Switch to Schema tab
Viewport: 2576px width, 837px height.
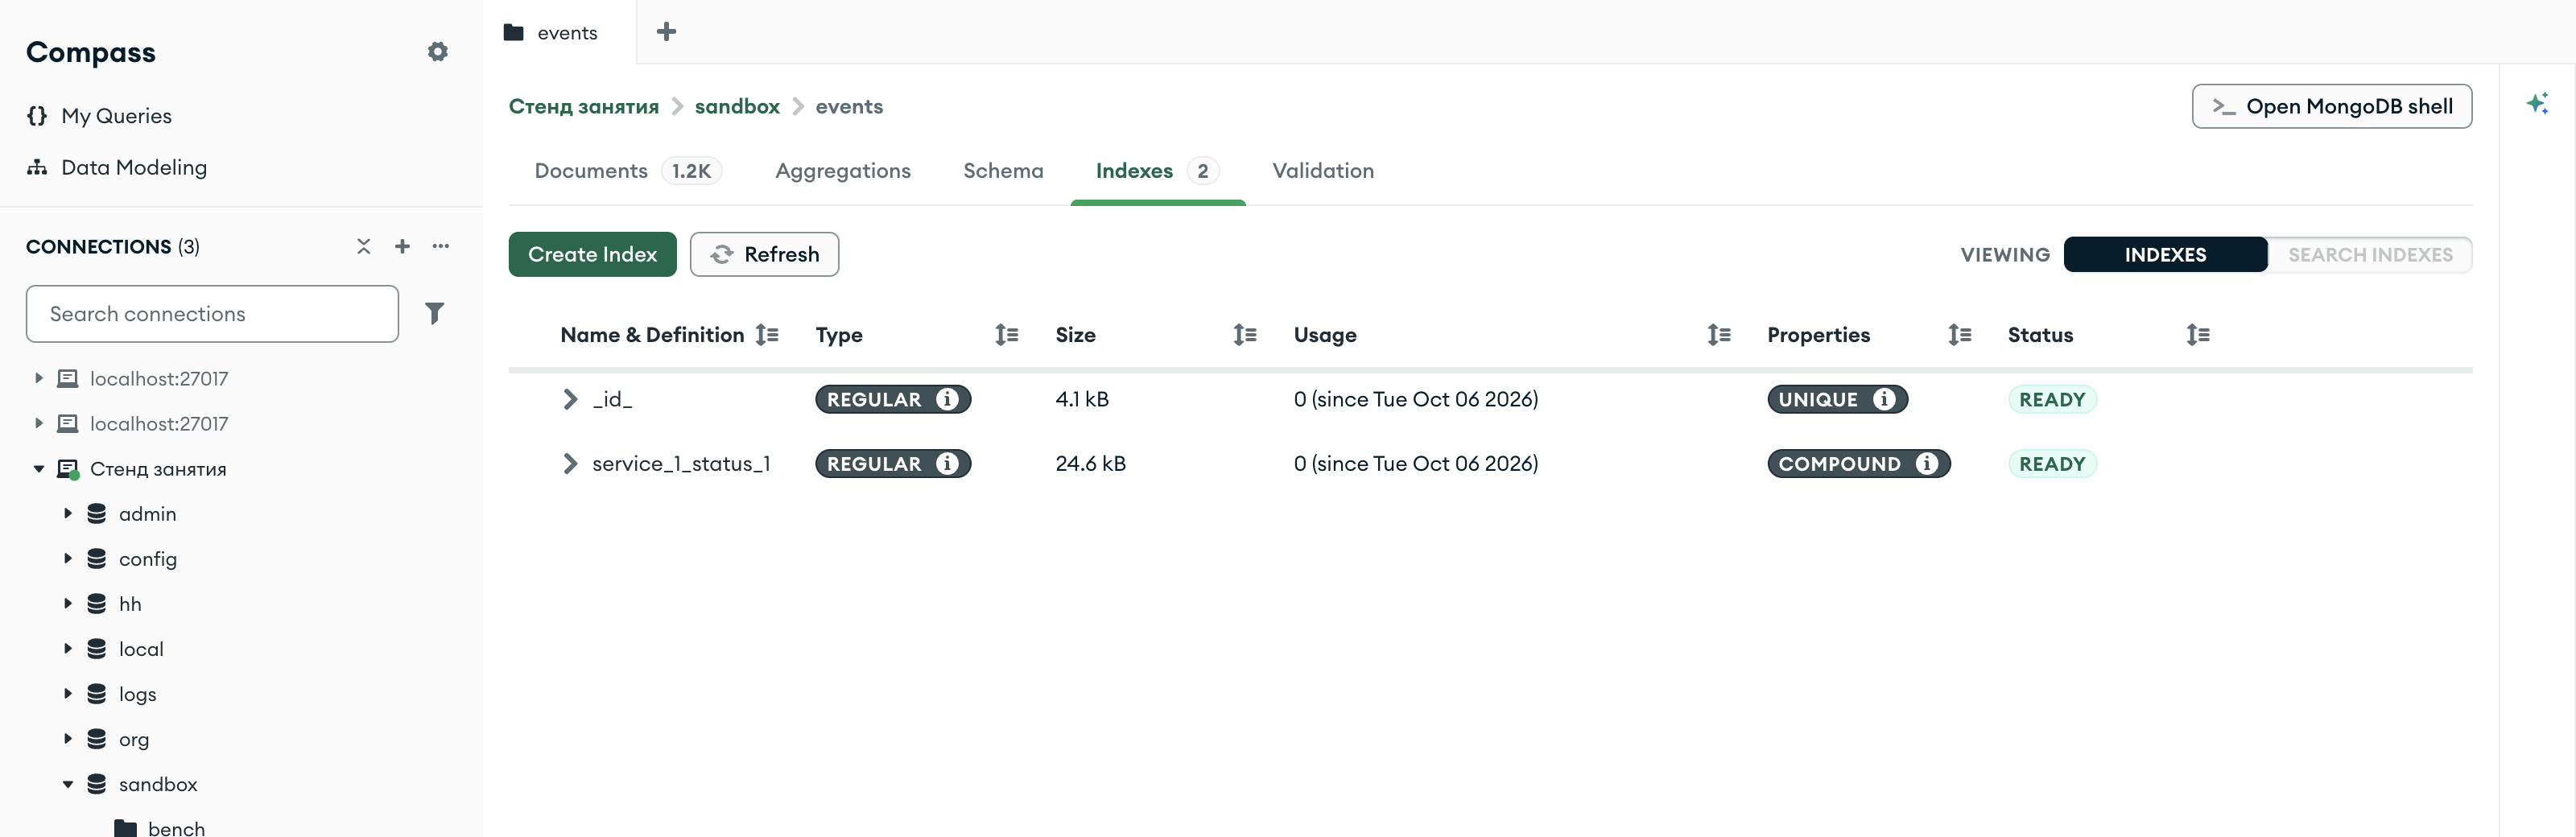click(x=1003, y=171)
